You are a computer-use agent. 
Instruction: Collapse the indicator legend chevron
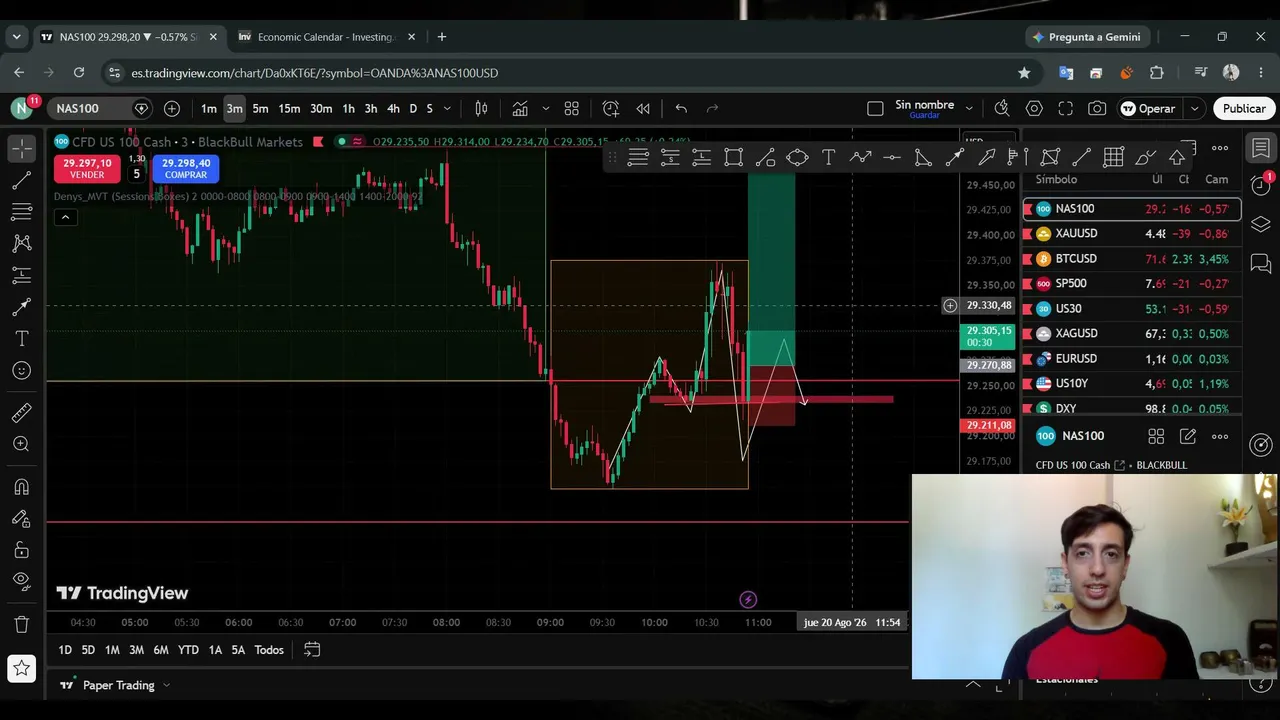[x=65, y=217]
